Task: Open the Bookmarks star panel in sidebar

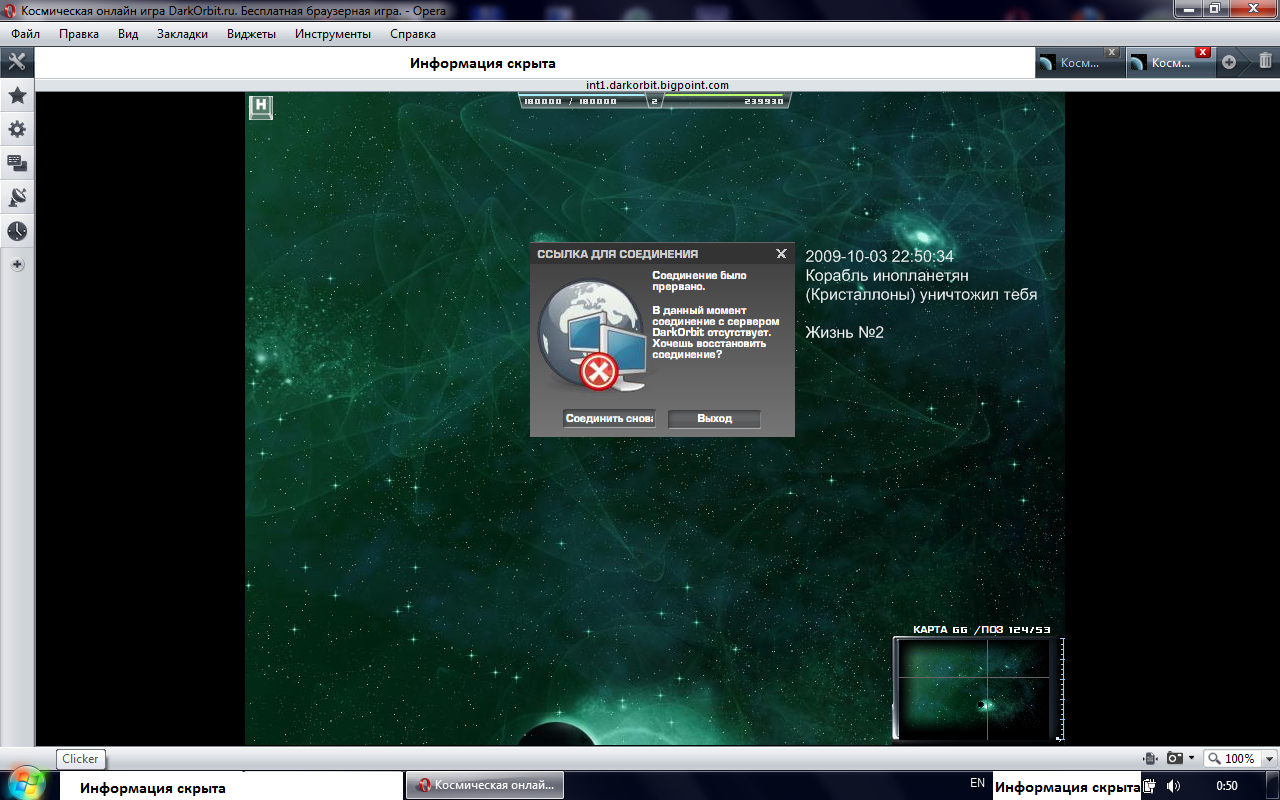Action: [x=17, y=96]
